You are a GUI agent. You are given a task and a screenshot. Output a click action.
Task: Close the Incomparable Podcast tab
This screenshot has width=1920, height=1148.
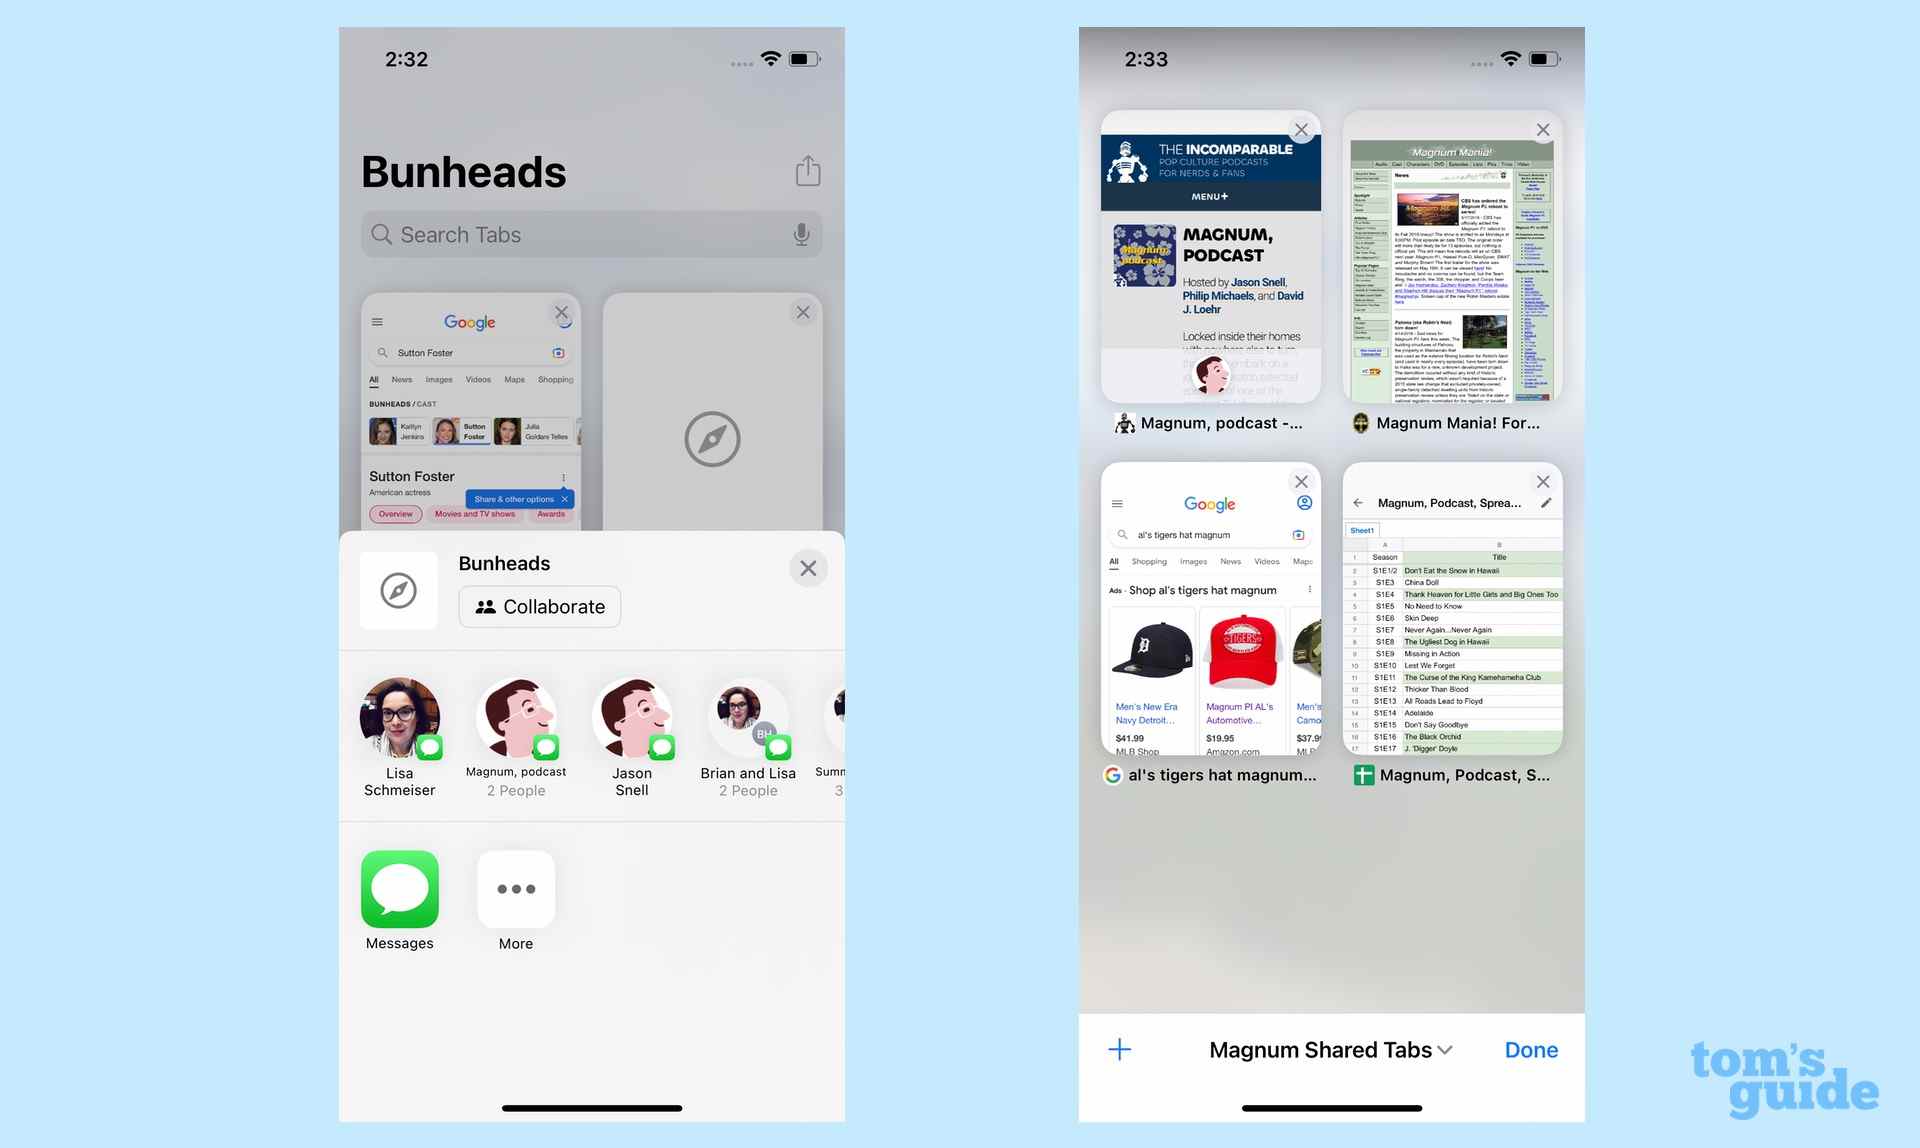(x=1301, y=130)
